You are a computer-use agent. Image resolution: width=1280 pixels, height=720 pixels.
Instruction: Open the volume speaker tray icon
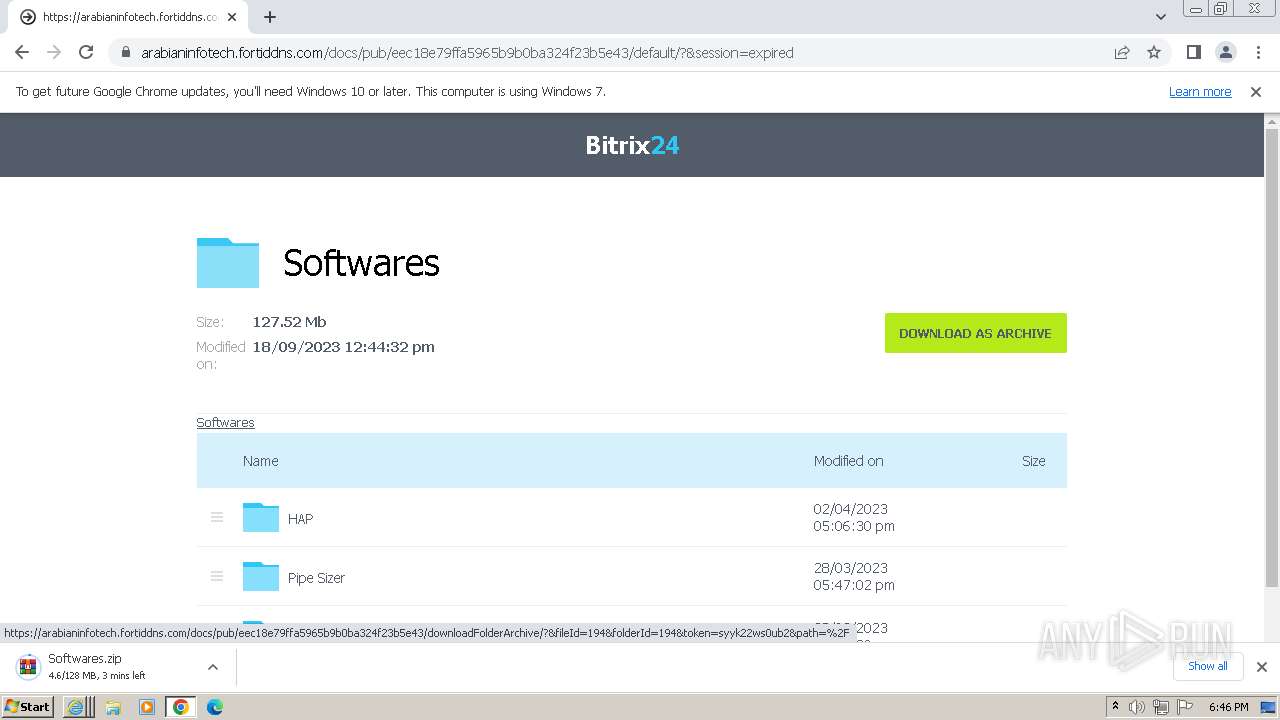(1137, 706)
